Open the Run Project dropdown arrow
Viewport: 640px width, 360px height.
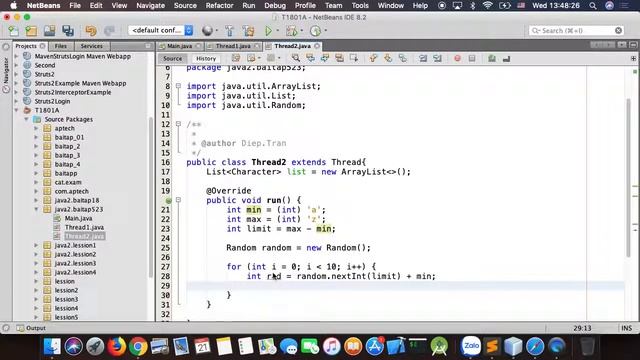pyautogui.click(x=278, y=31)
